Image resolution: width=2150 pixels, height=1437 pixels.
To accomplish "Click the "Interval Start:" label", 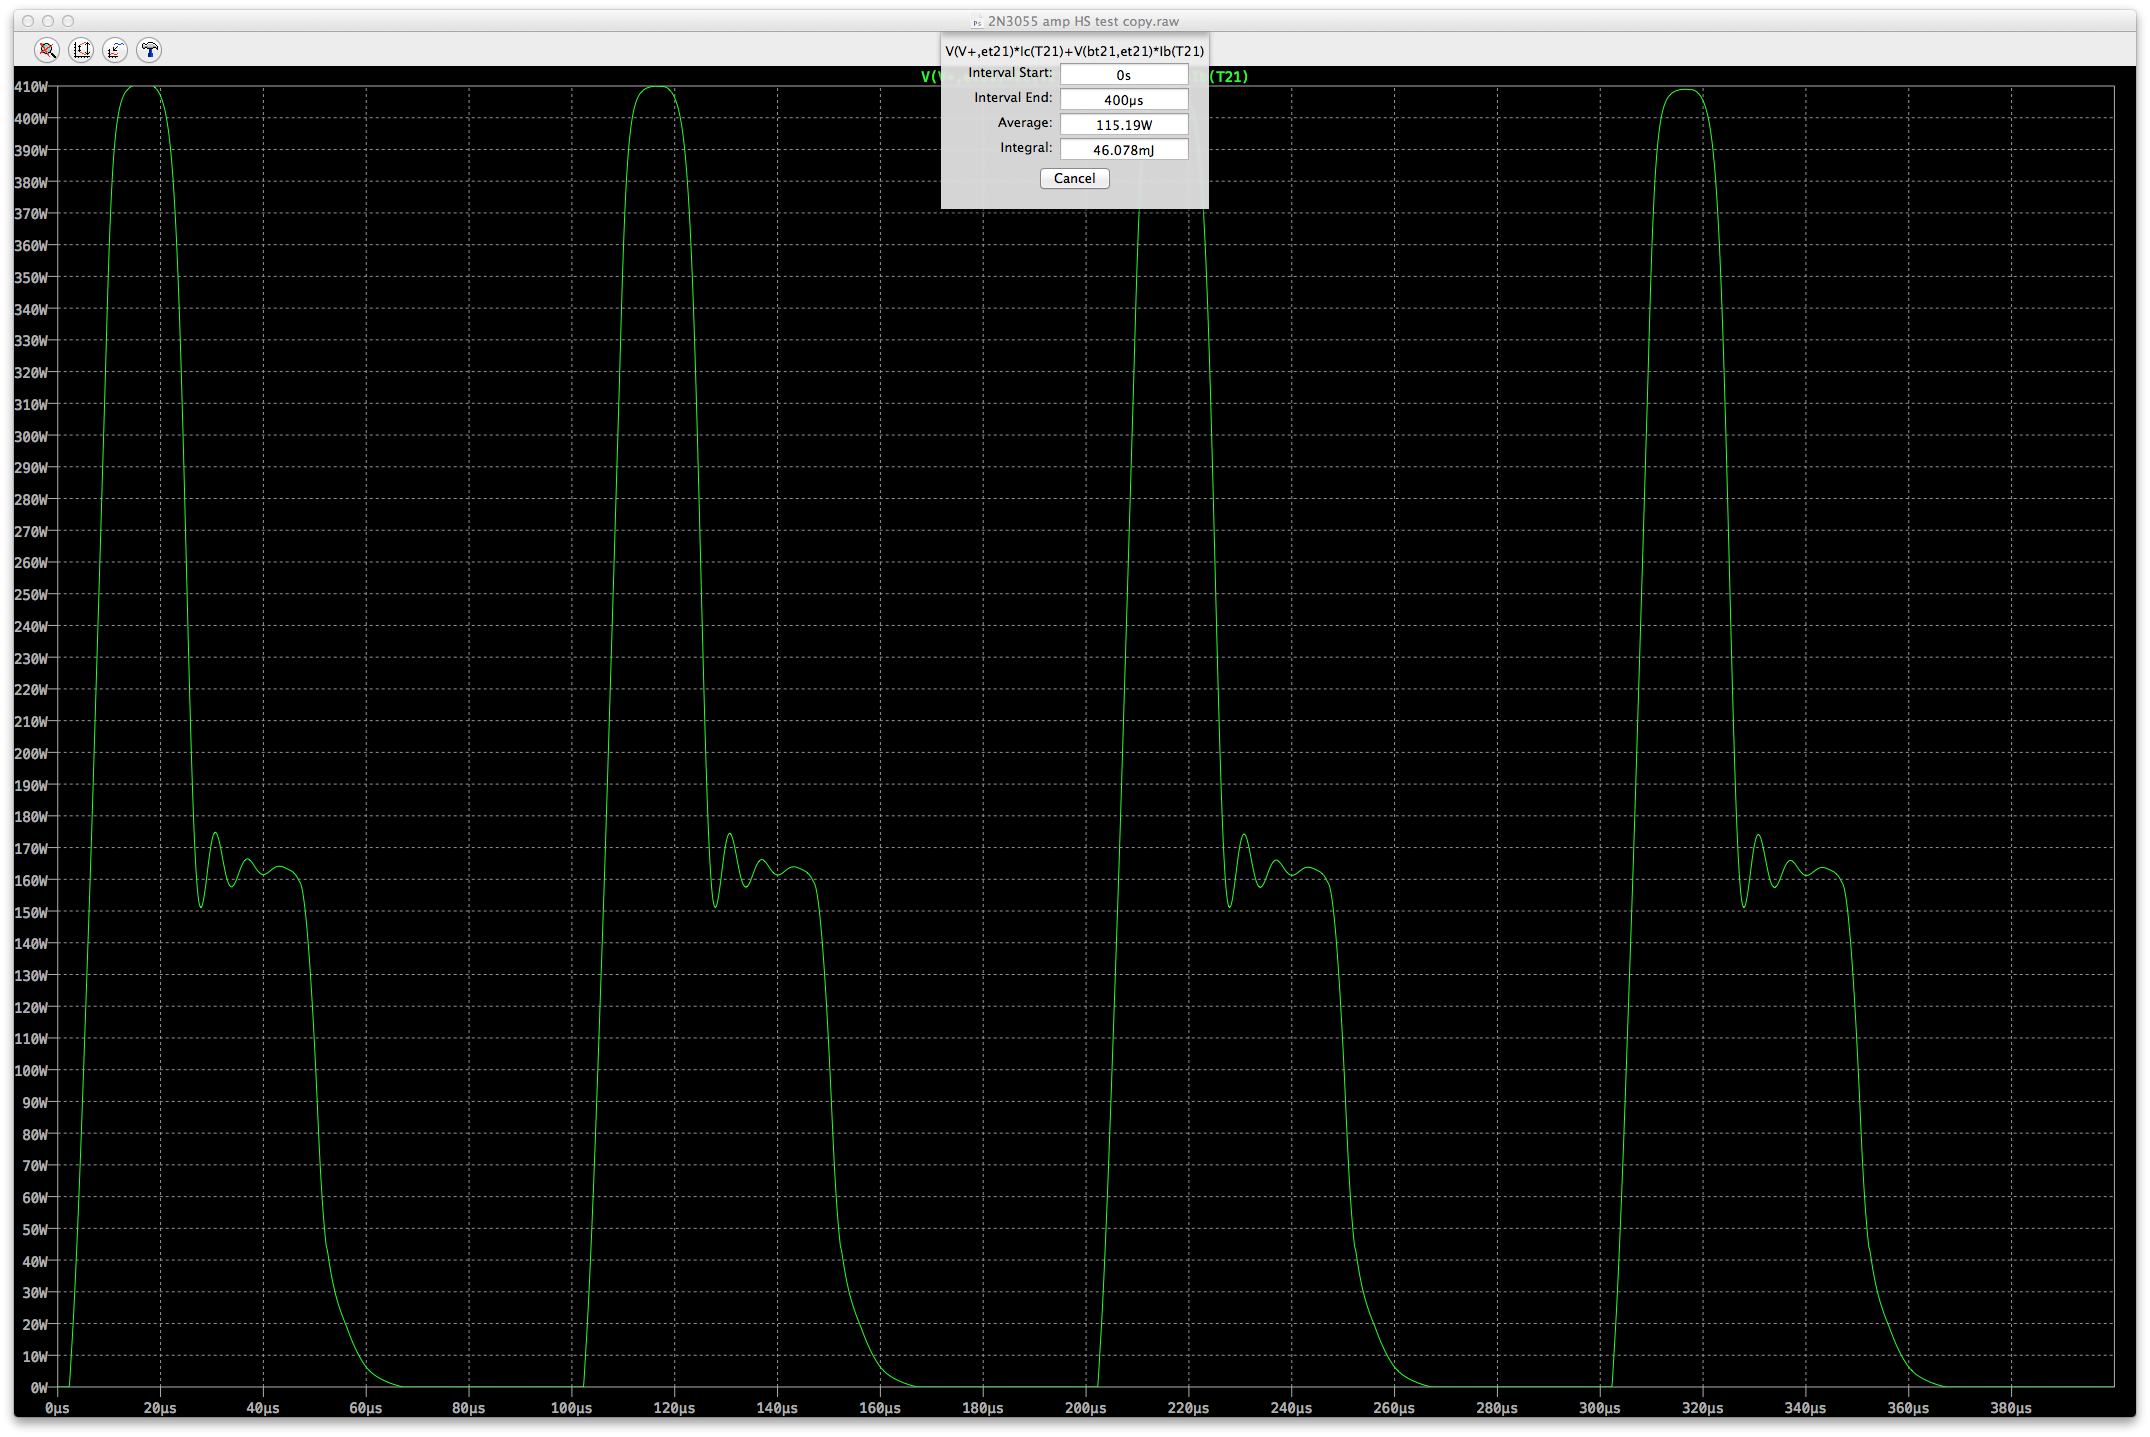I will coord(1010,73).
